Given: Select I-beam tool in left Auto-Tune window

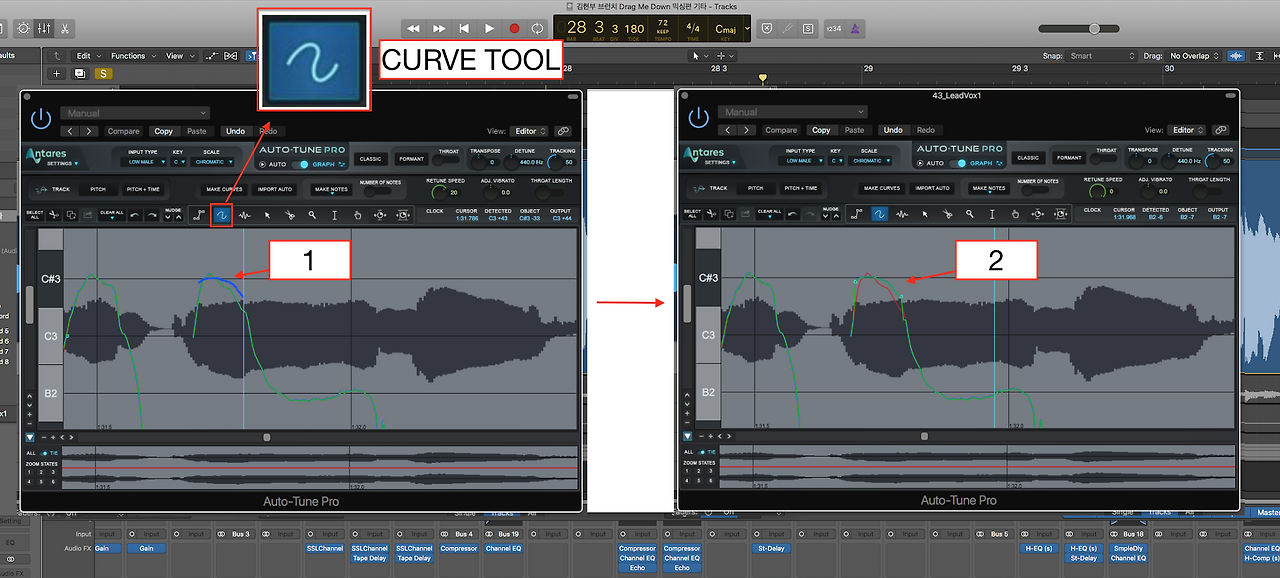Looking at the screenshot, I should pos(335,214).
